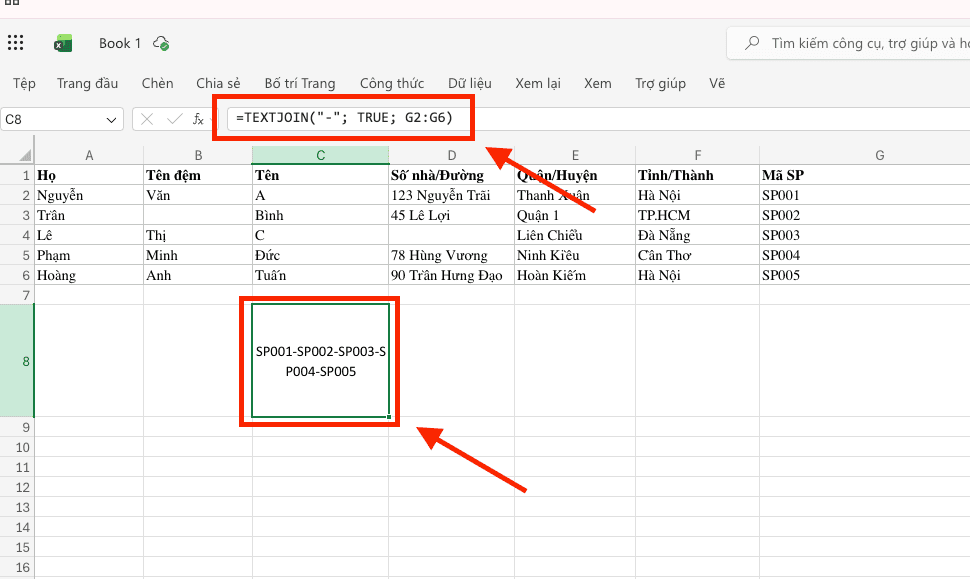Select column D header
Viewport: 970px width, 579px height.
click(x=452, y=155)
